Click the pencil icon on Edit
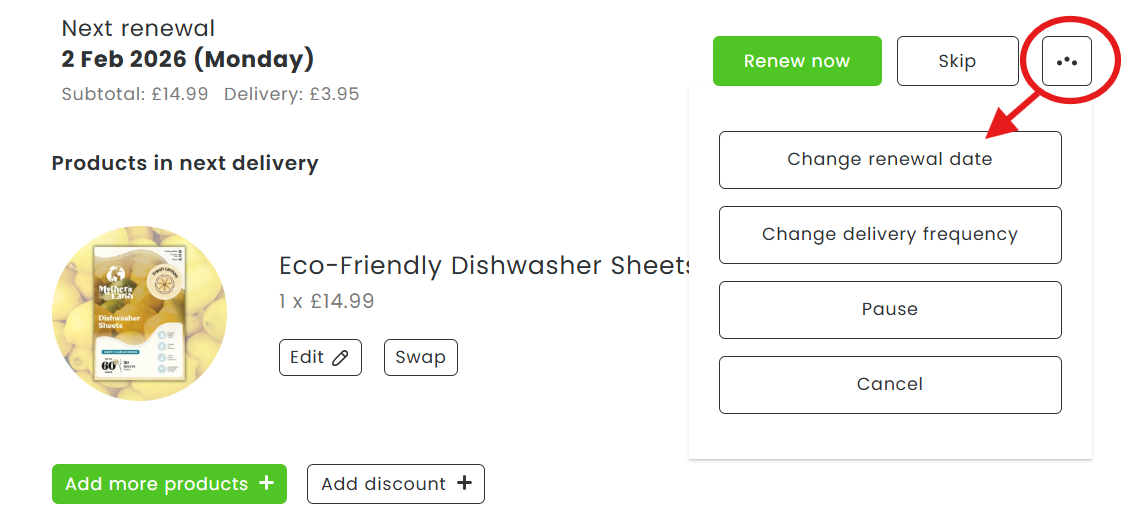Viewport: 1140px width, 523px height. 340,358
